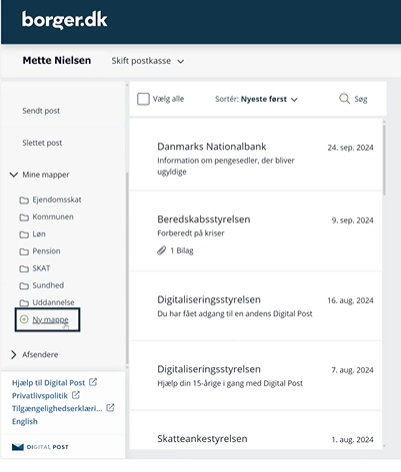Click the message list scrollbar
The image size is (401, 472).
pyautogui.click(x=384, y=160)
